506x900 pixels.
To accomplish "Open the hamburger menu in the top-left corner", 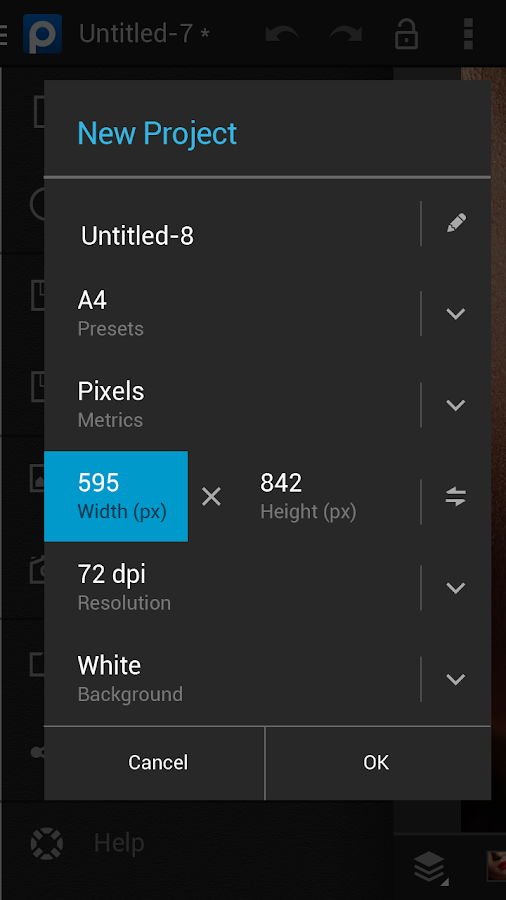I will point(3,34).
